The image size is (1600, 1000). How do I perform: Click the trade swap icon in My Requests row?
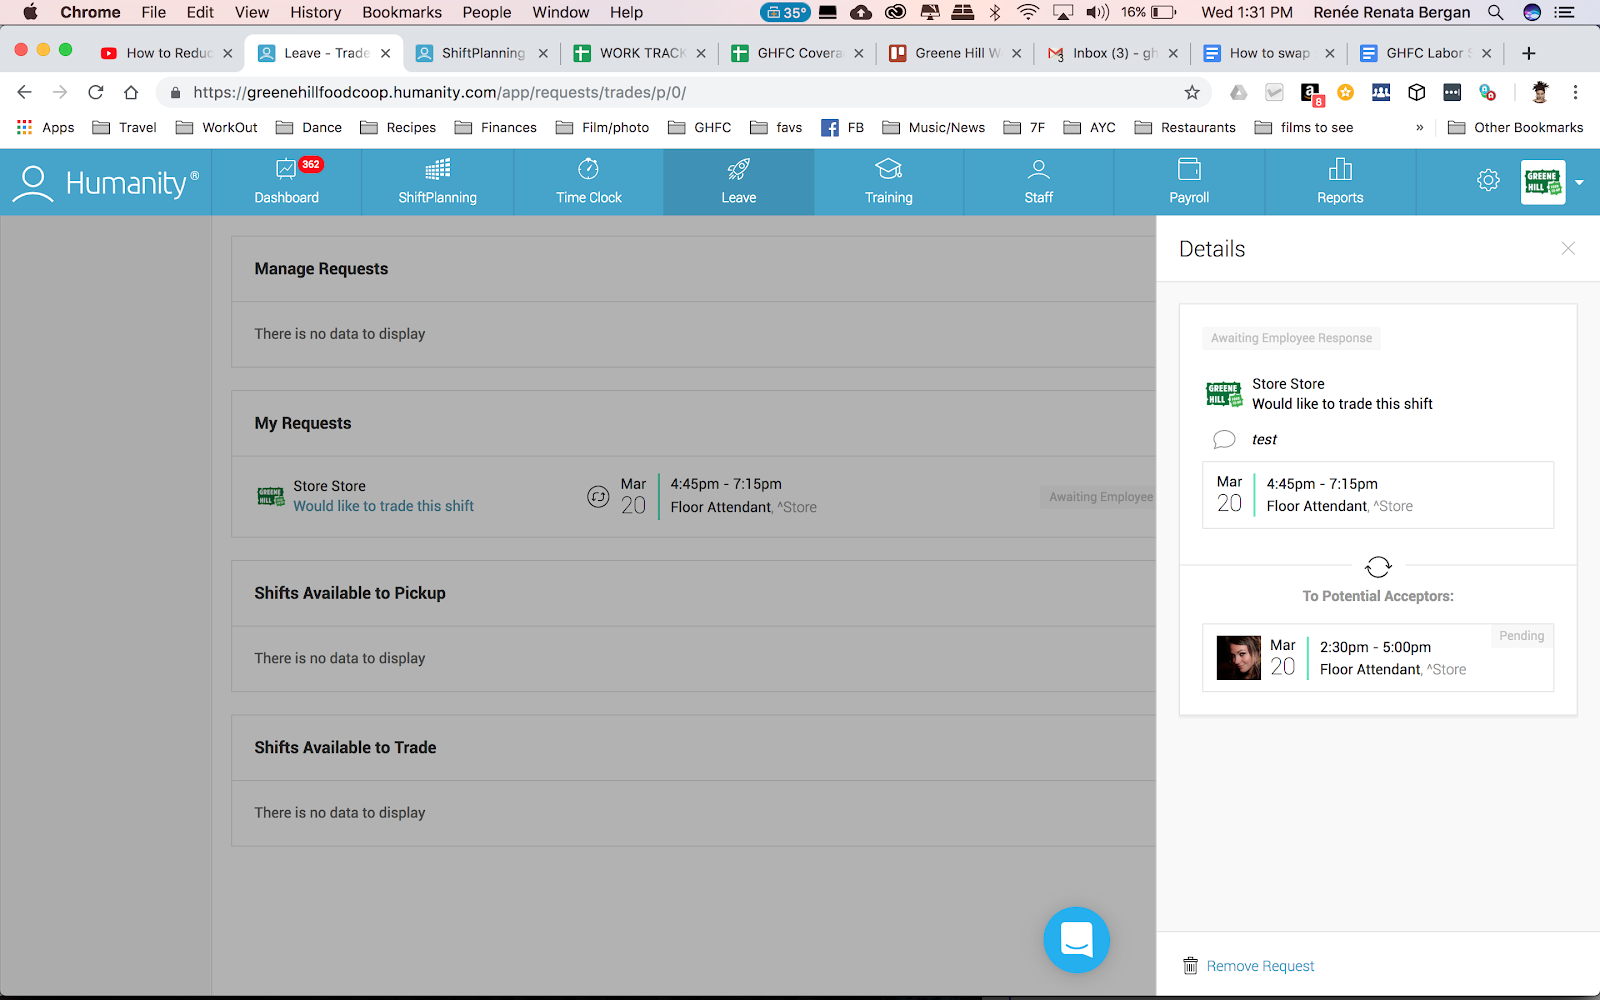598,496
